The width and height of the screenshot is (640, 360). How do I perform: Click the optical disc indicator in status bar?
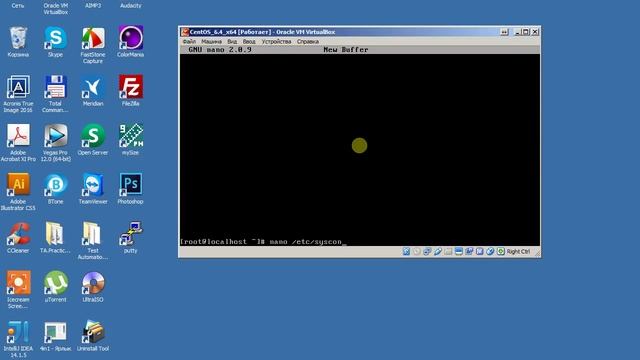[x=417, y=251]
